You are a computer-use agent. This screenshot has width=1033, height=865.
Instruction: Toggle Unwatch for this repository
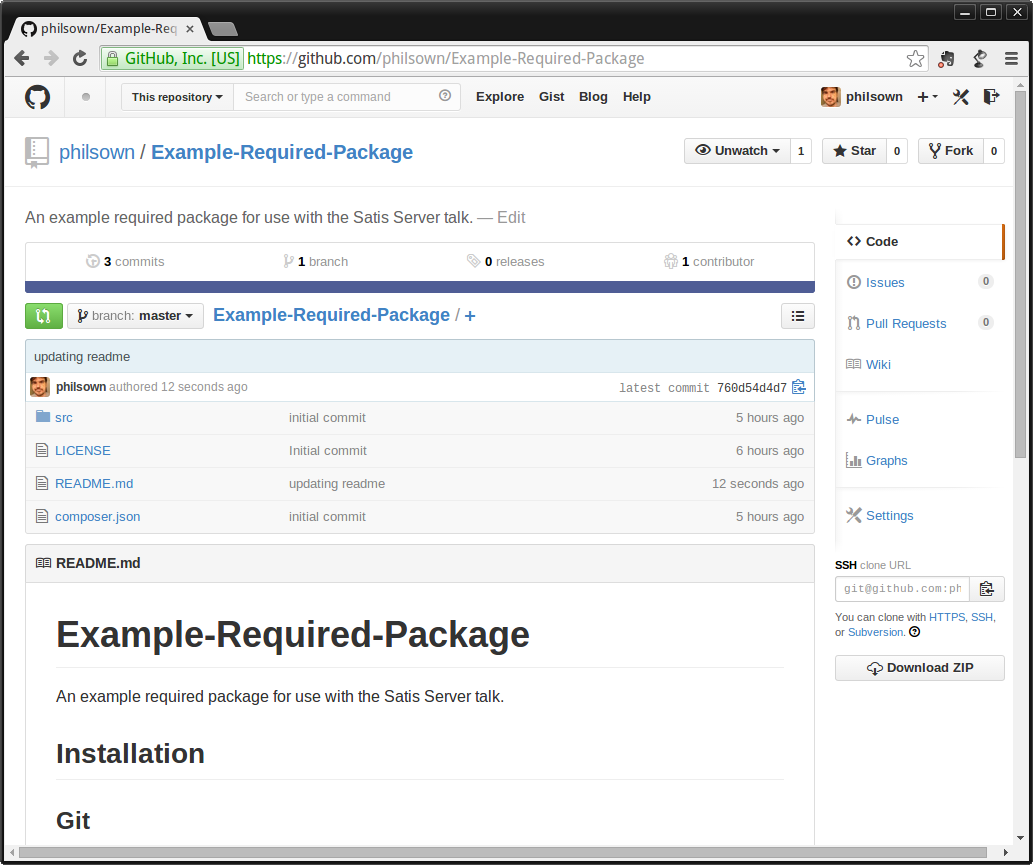[737, 151]
